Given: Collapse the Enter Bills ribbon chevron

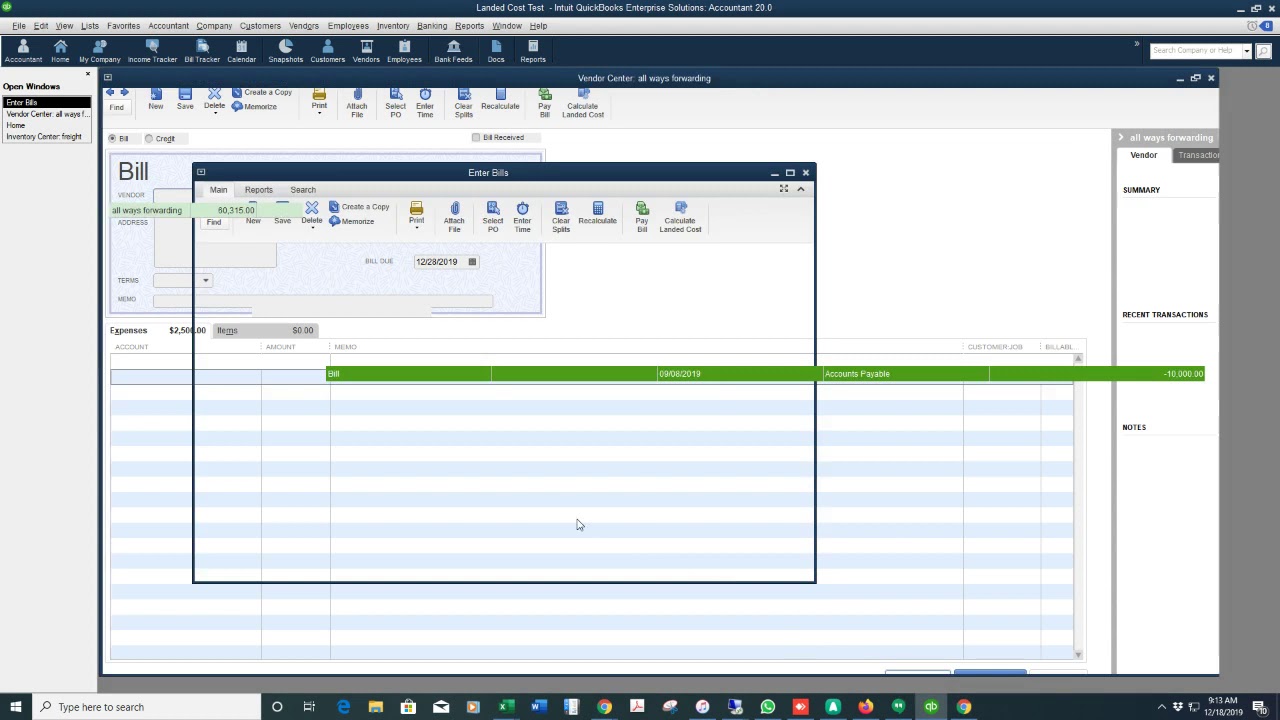Looking at the screenshot, I should (800, 189).
